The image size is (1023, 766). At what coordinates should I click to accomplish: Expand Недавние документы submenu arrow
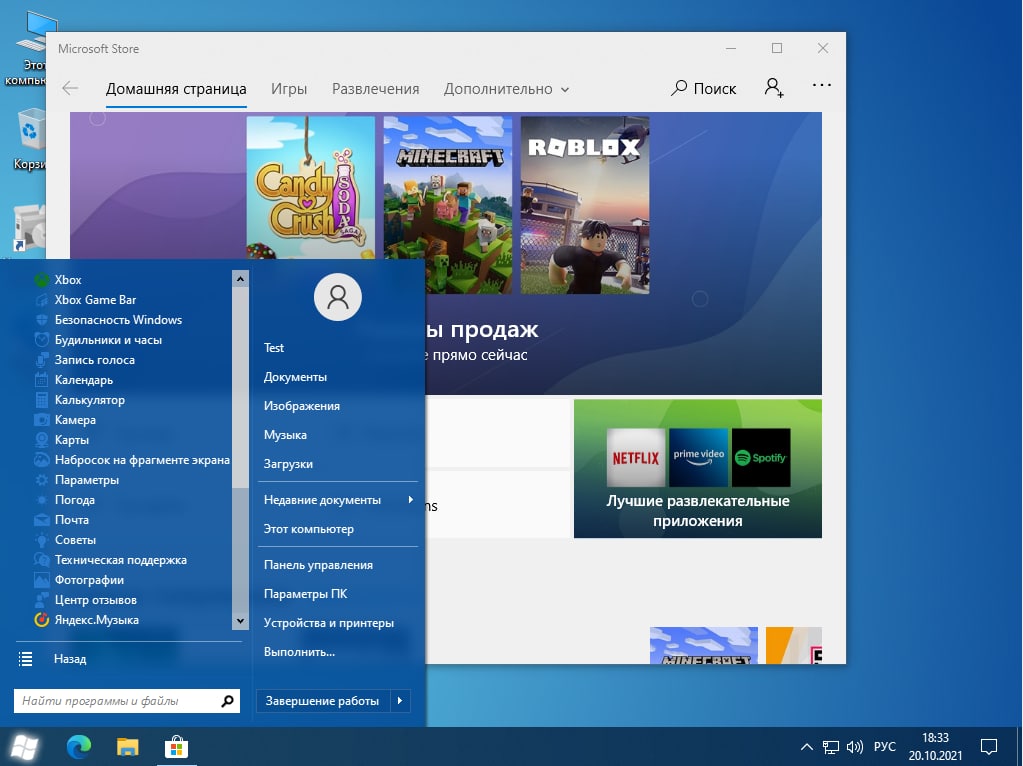(410, 500)
